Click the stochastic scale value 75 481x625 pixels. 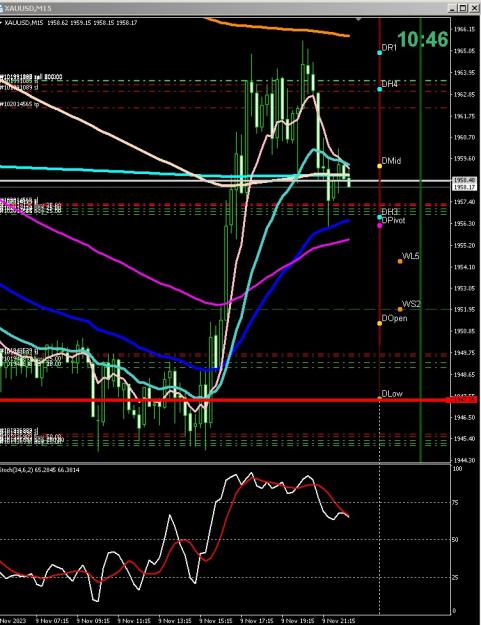tap(457, 503)
